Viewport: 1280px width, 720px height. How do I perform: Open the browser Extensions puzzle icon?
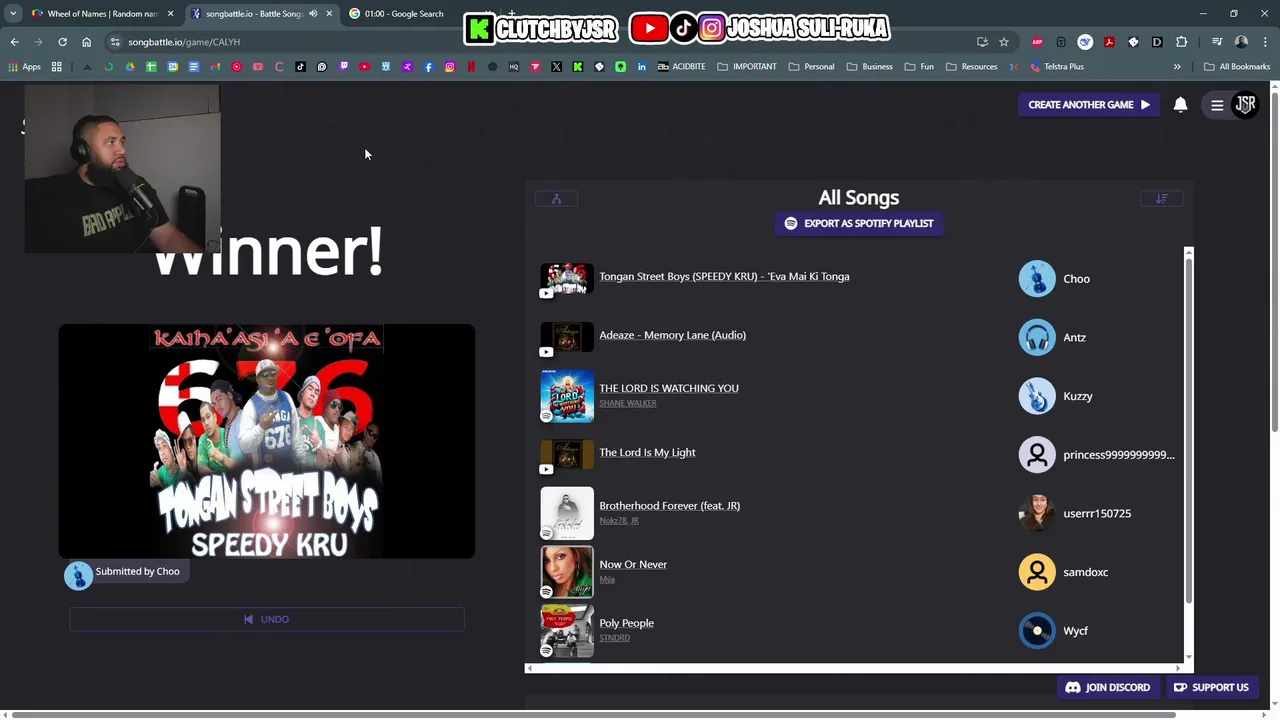pos(1182,42)
